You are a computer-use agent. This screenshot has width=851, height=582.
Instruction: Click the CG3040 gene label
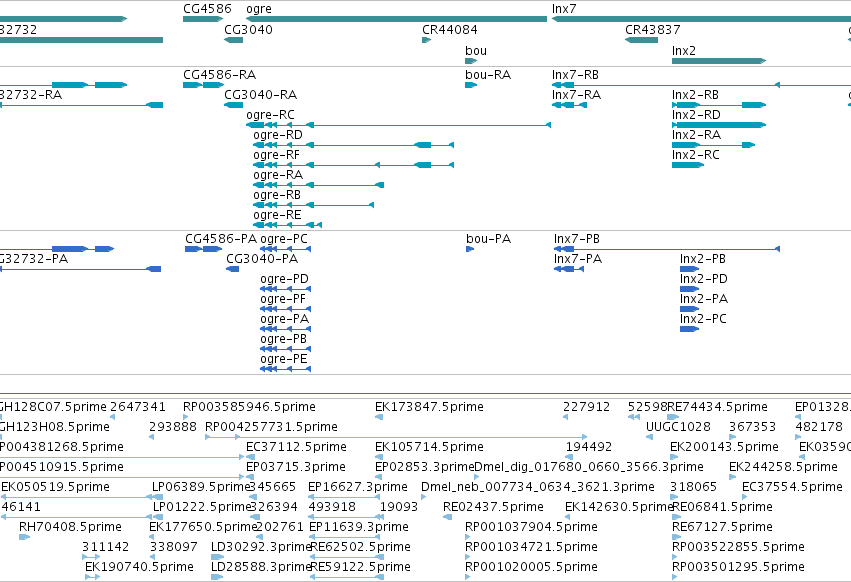coord(249,30)
